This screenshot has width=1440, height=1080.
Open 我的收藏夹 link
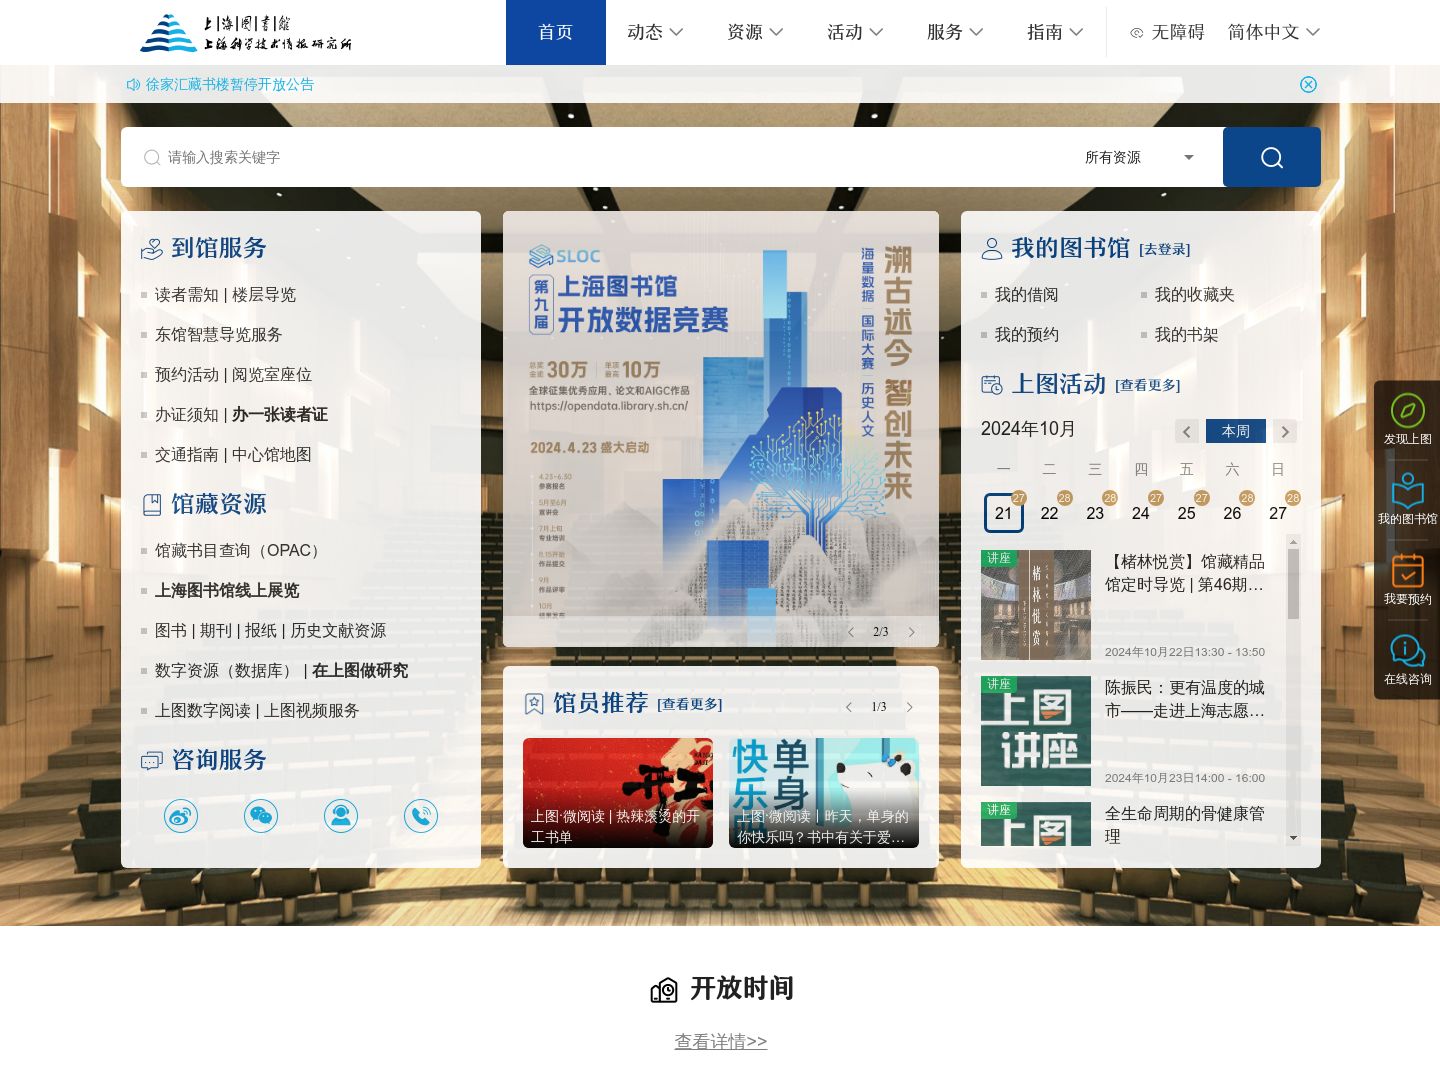click(x=1194, y=295)
